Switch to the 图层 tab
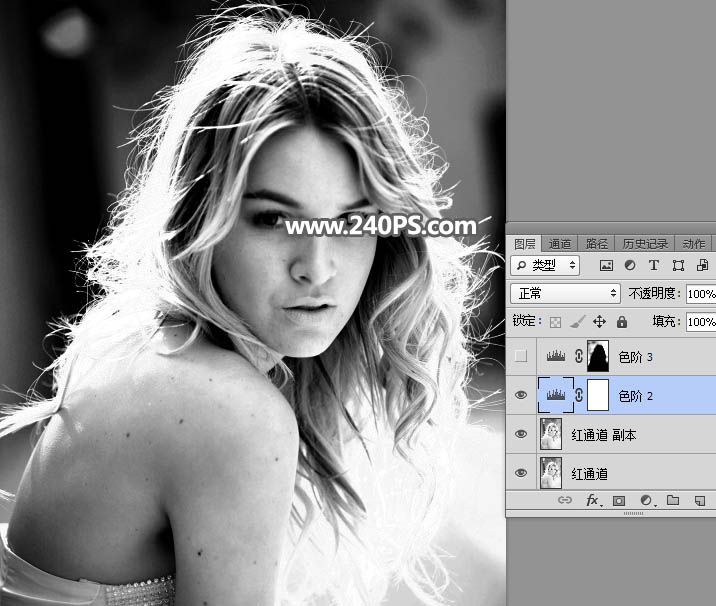716x606 pixels. click(x=524, y=244)
